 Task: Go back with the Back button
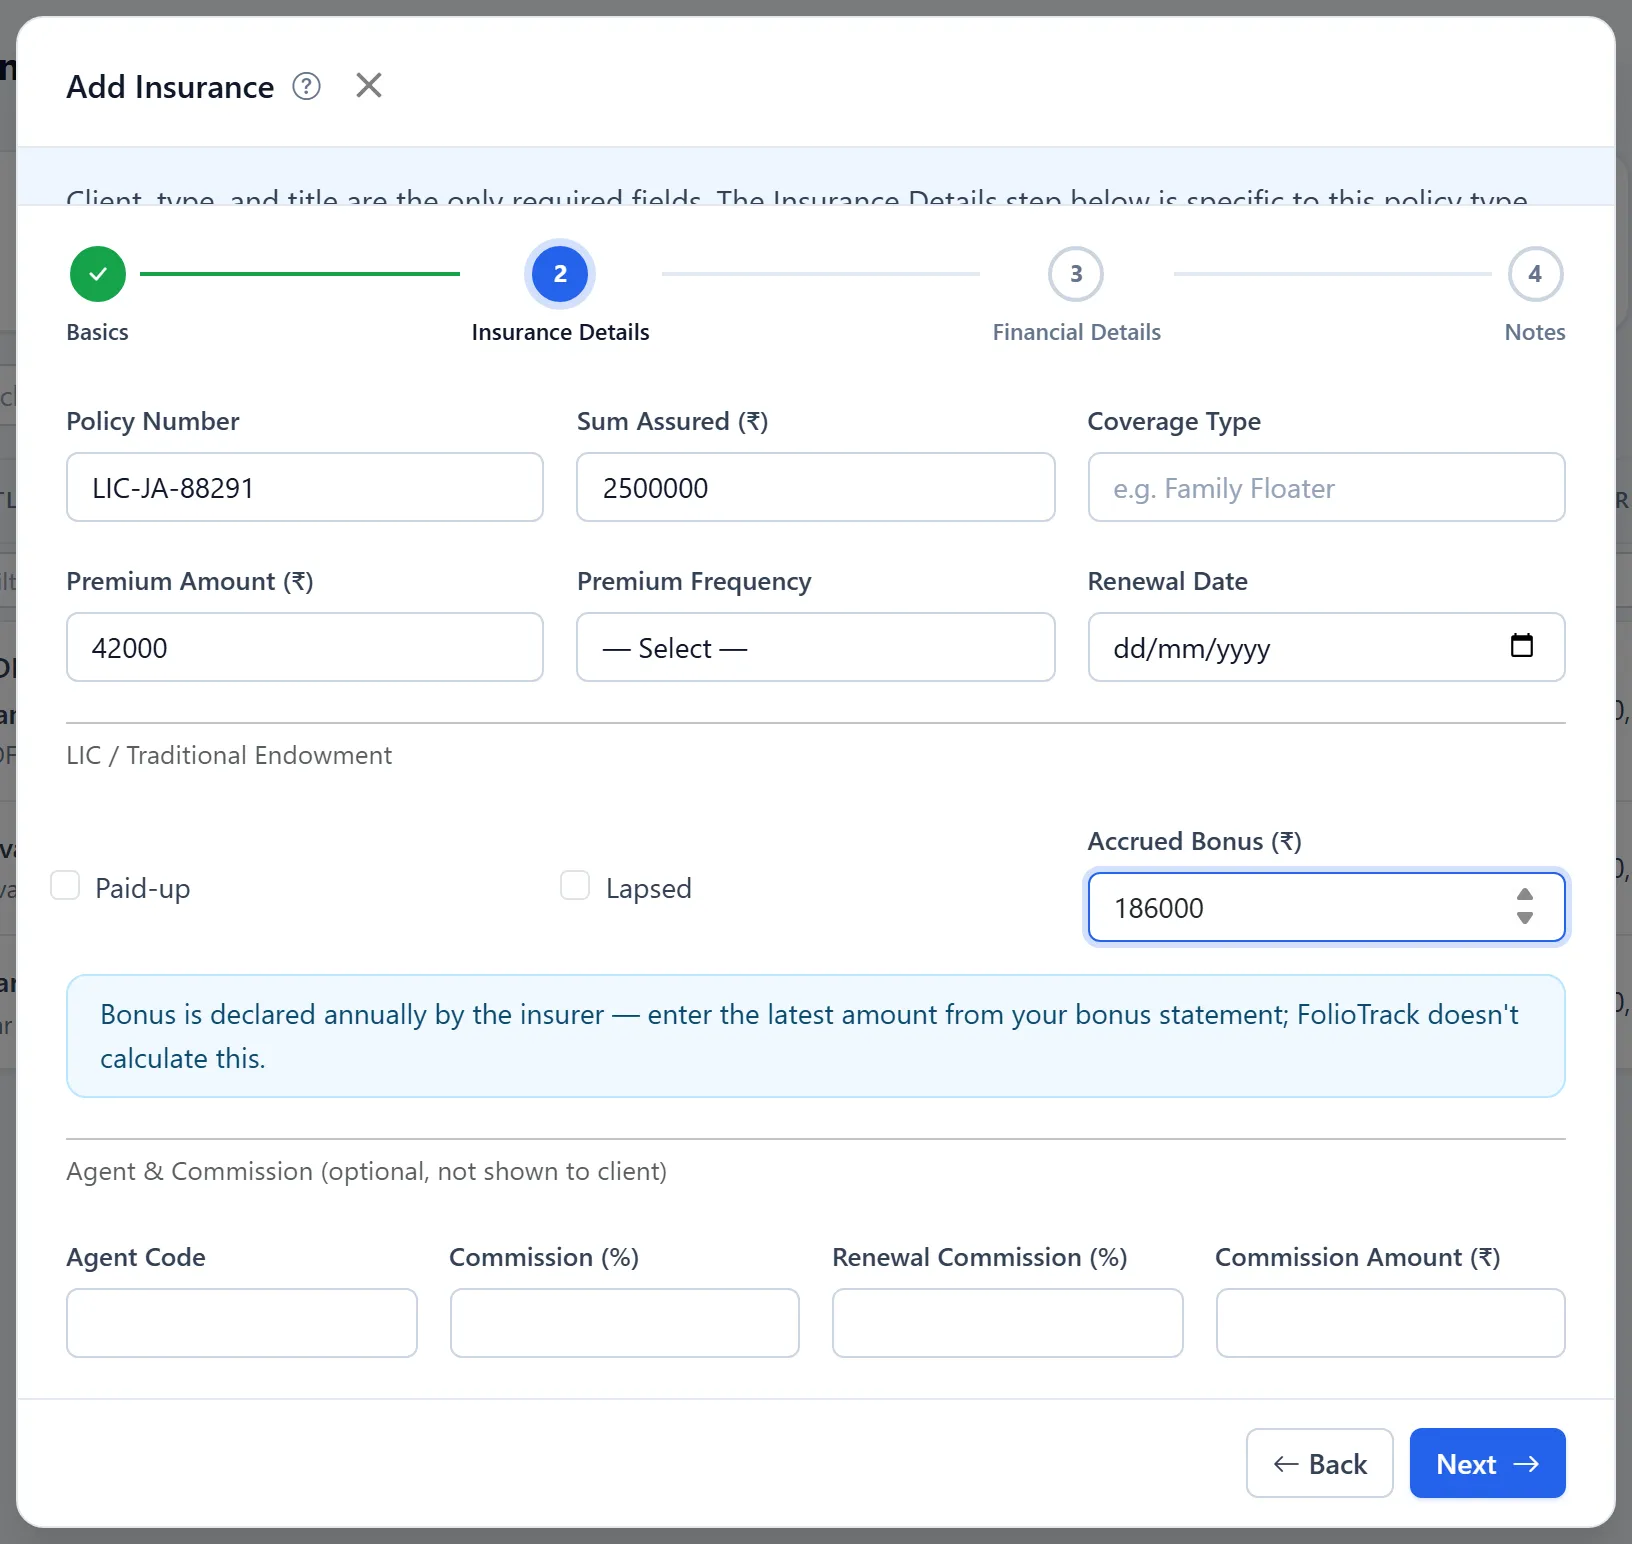pos(1320,1463)
